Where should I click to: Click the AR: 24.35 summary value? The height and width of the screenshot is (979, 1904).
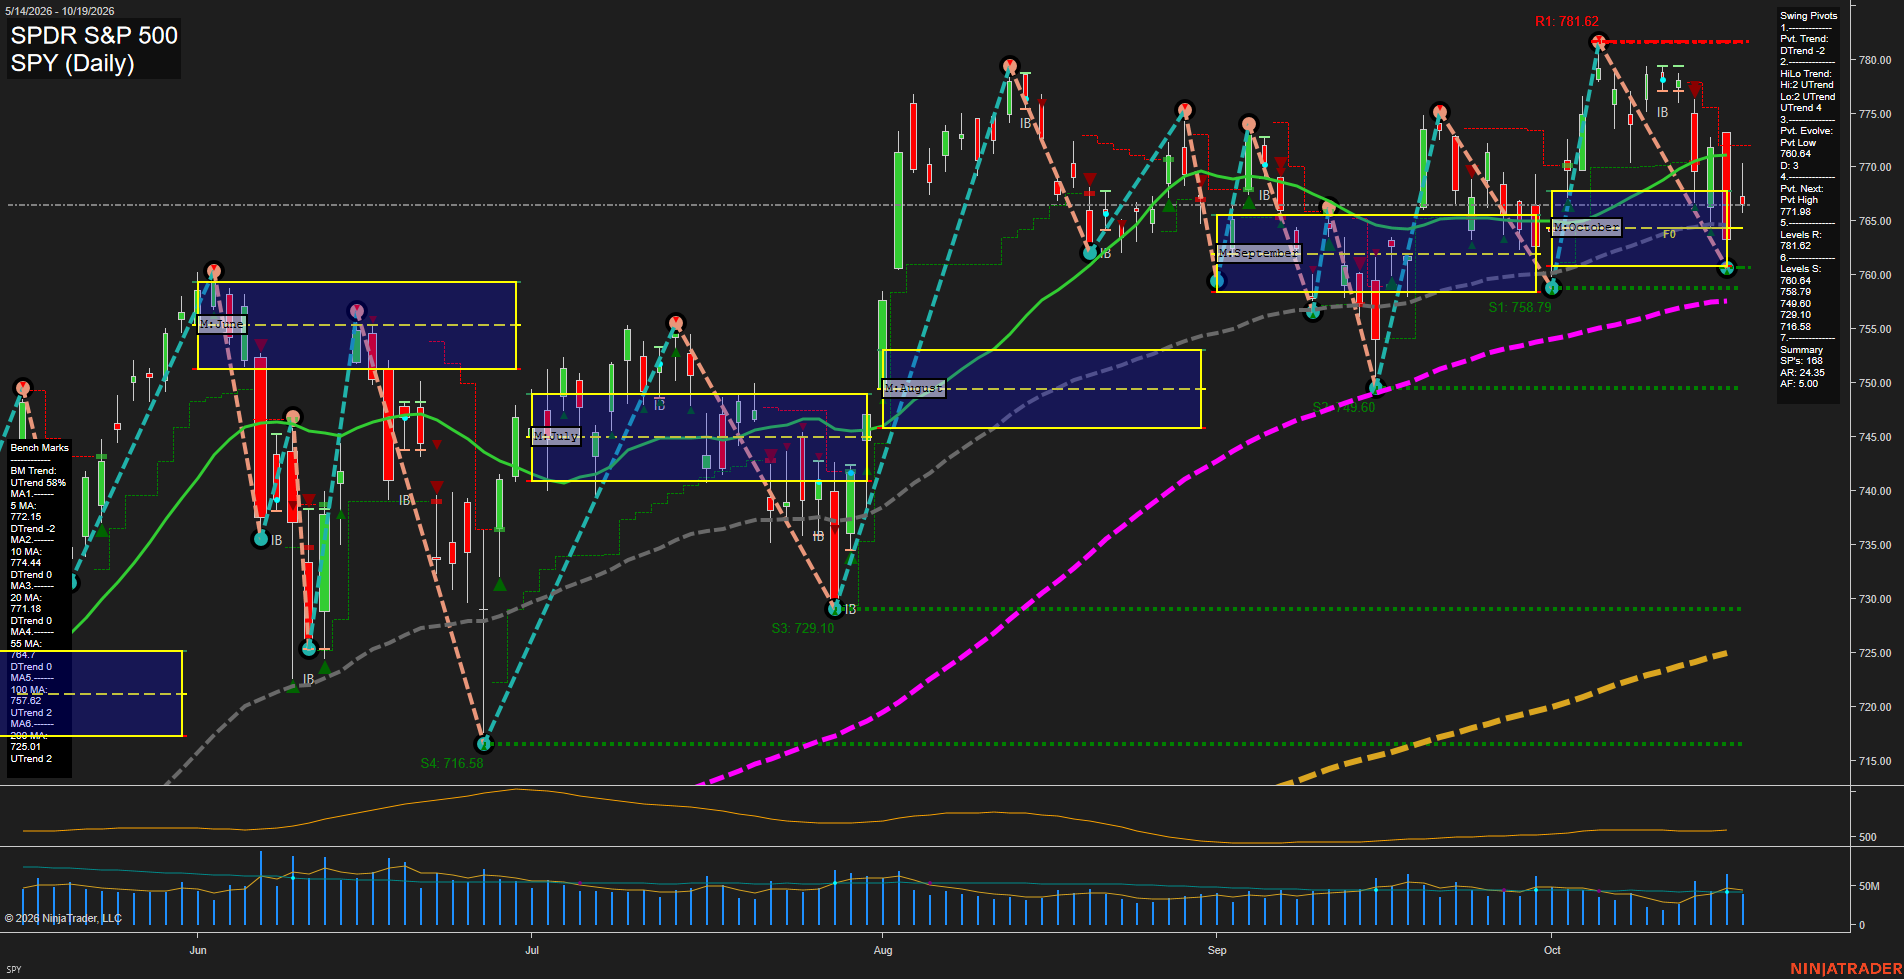click(1802, 372)
